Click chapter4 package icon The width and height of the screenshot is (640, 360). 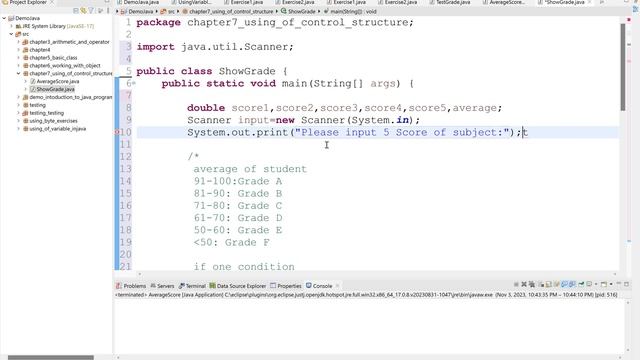25,50
